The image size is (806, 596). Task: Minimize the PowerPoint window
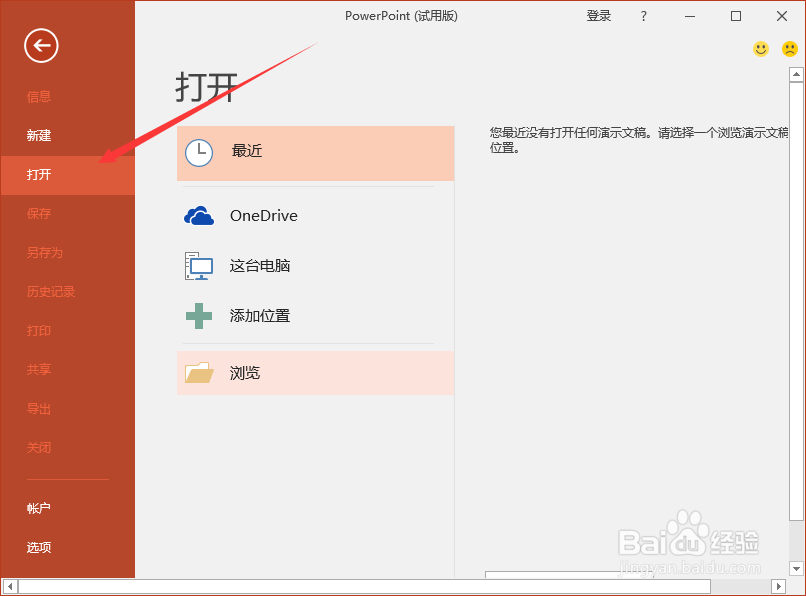[x=690, y=16]
